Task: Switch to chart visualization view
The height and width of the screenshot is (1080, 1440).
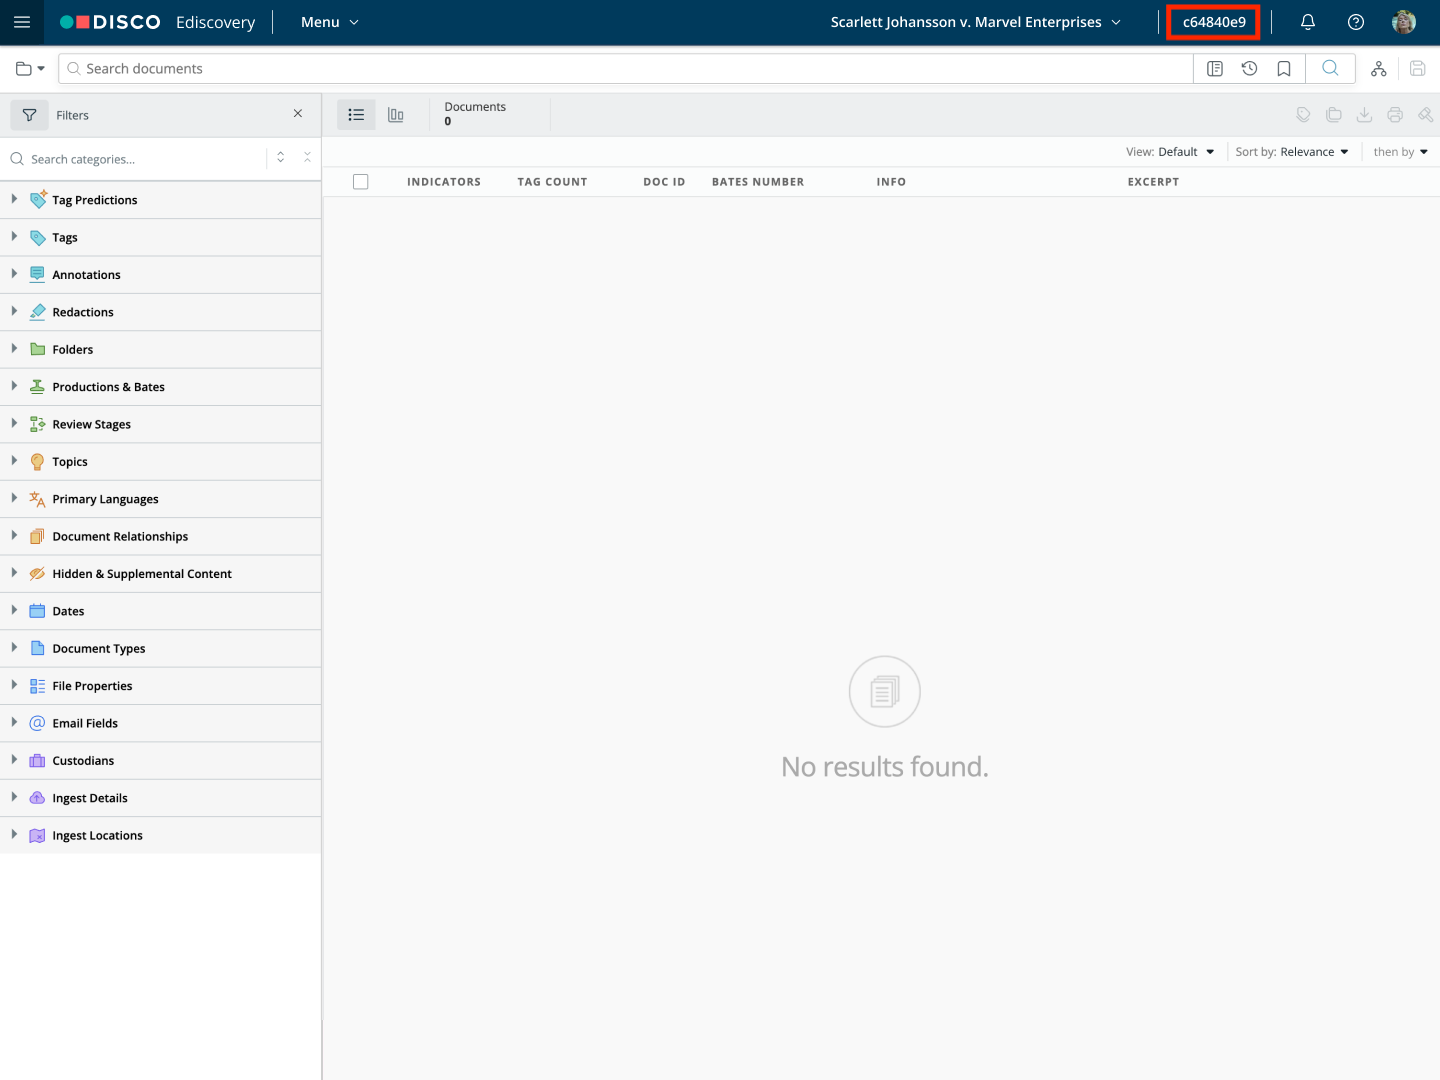Action: click(396, 115)
